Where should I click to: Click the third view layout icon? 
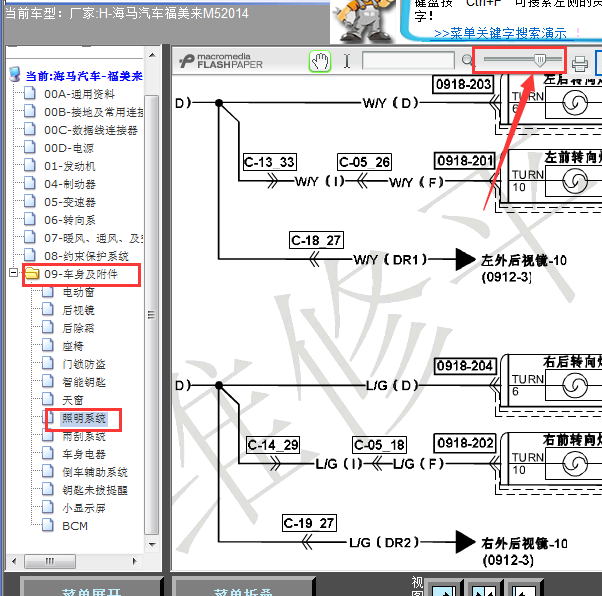pyautogui.click(x=524, y=589)
